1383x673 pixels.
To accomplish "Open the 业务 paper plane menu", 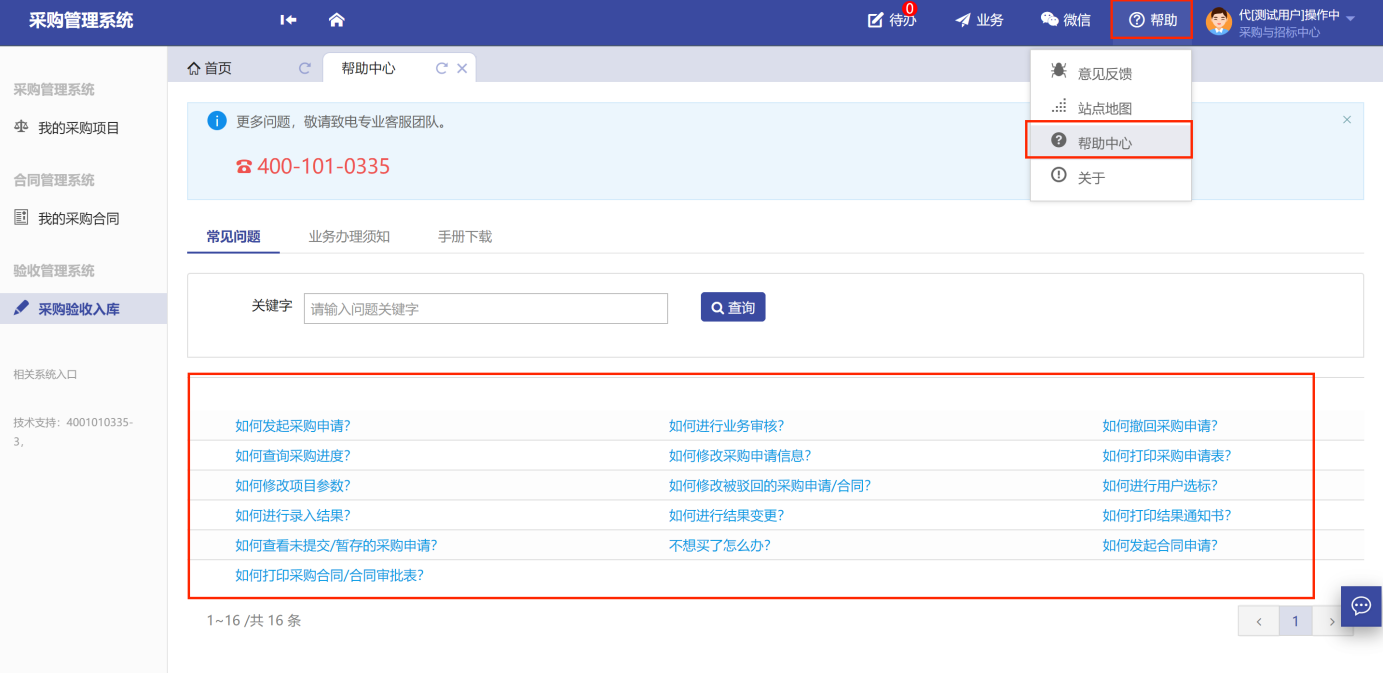I will pyautogui.click(x=979, y=20).
